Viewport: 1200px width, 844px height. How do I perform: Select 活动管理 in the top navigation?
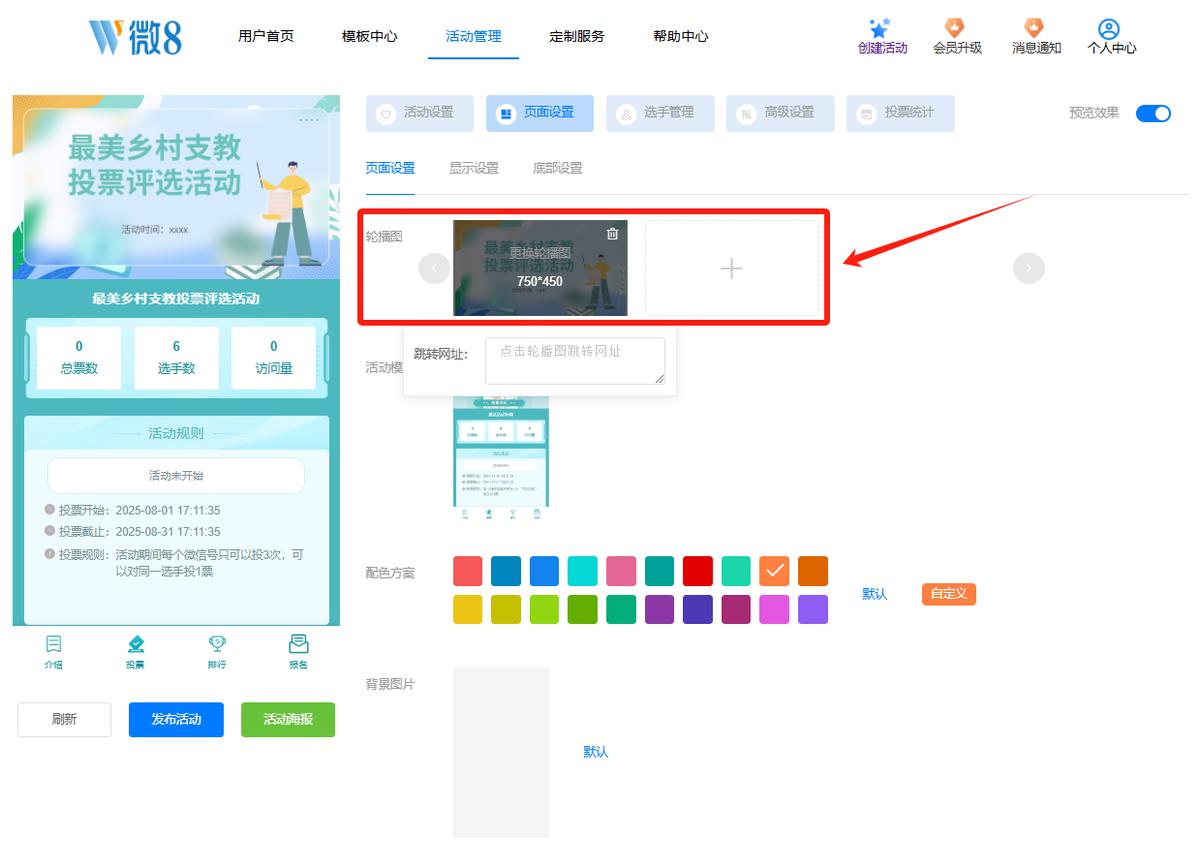474,36
